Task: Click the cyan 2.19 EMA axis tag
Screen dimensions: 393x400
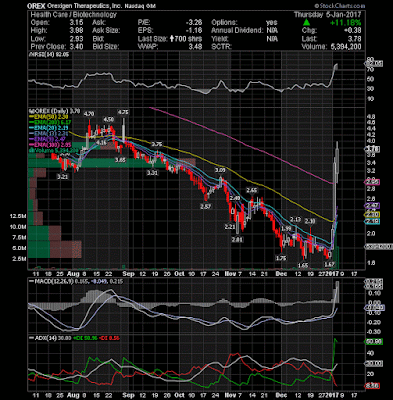Action: 372,221
